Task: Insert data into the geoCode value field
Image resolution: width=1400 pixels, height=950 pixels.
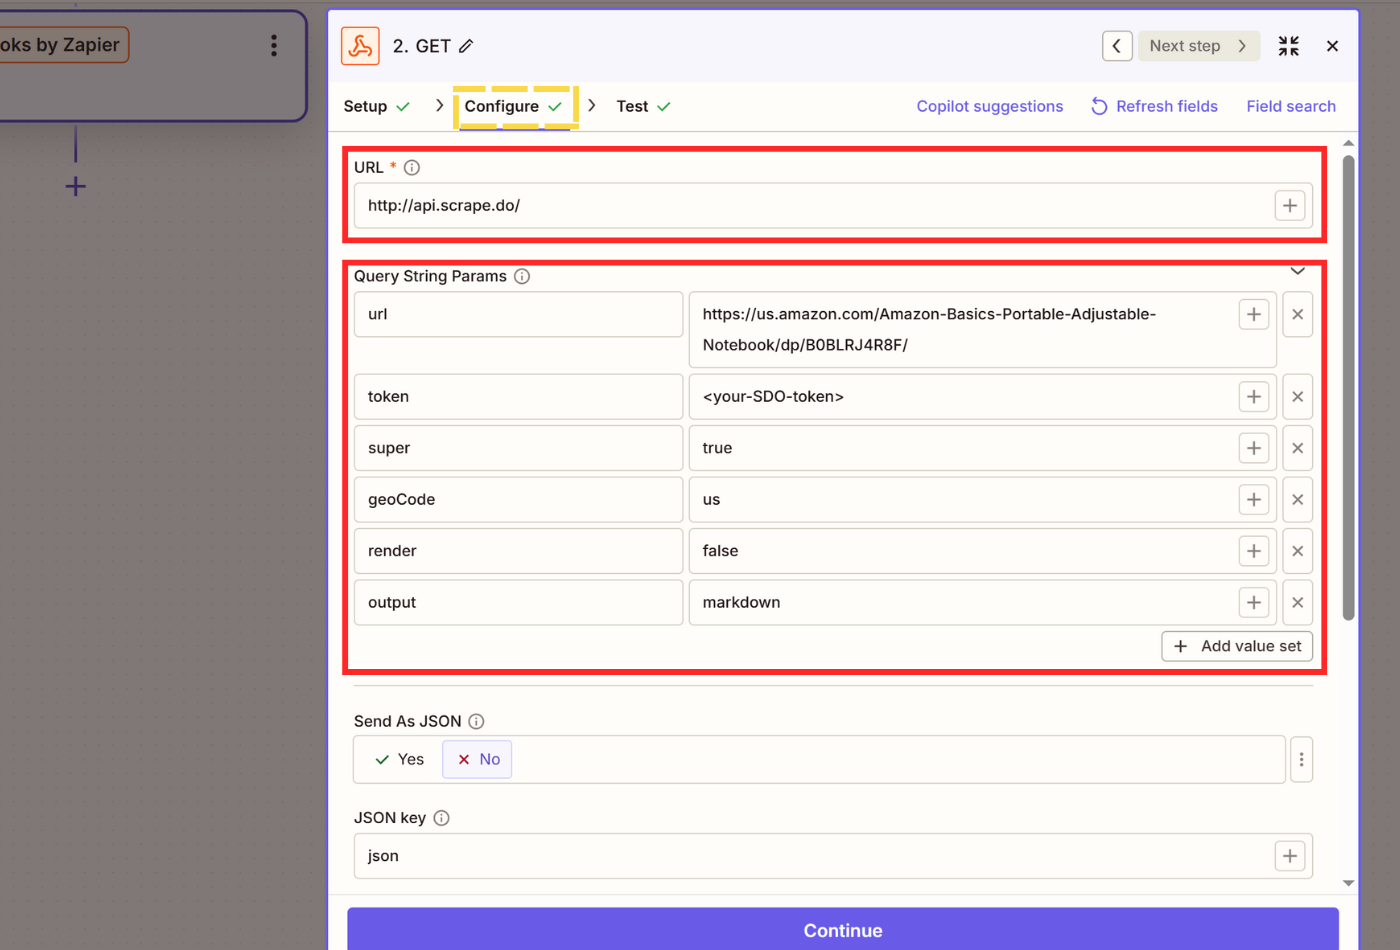Action: point(1253,500)
